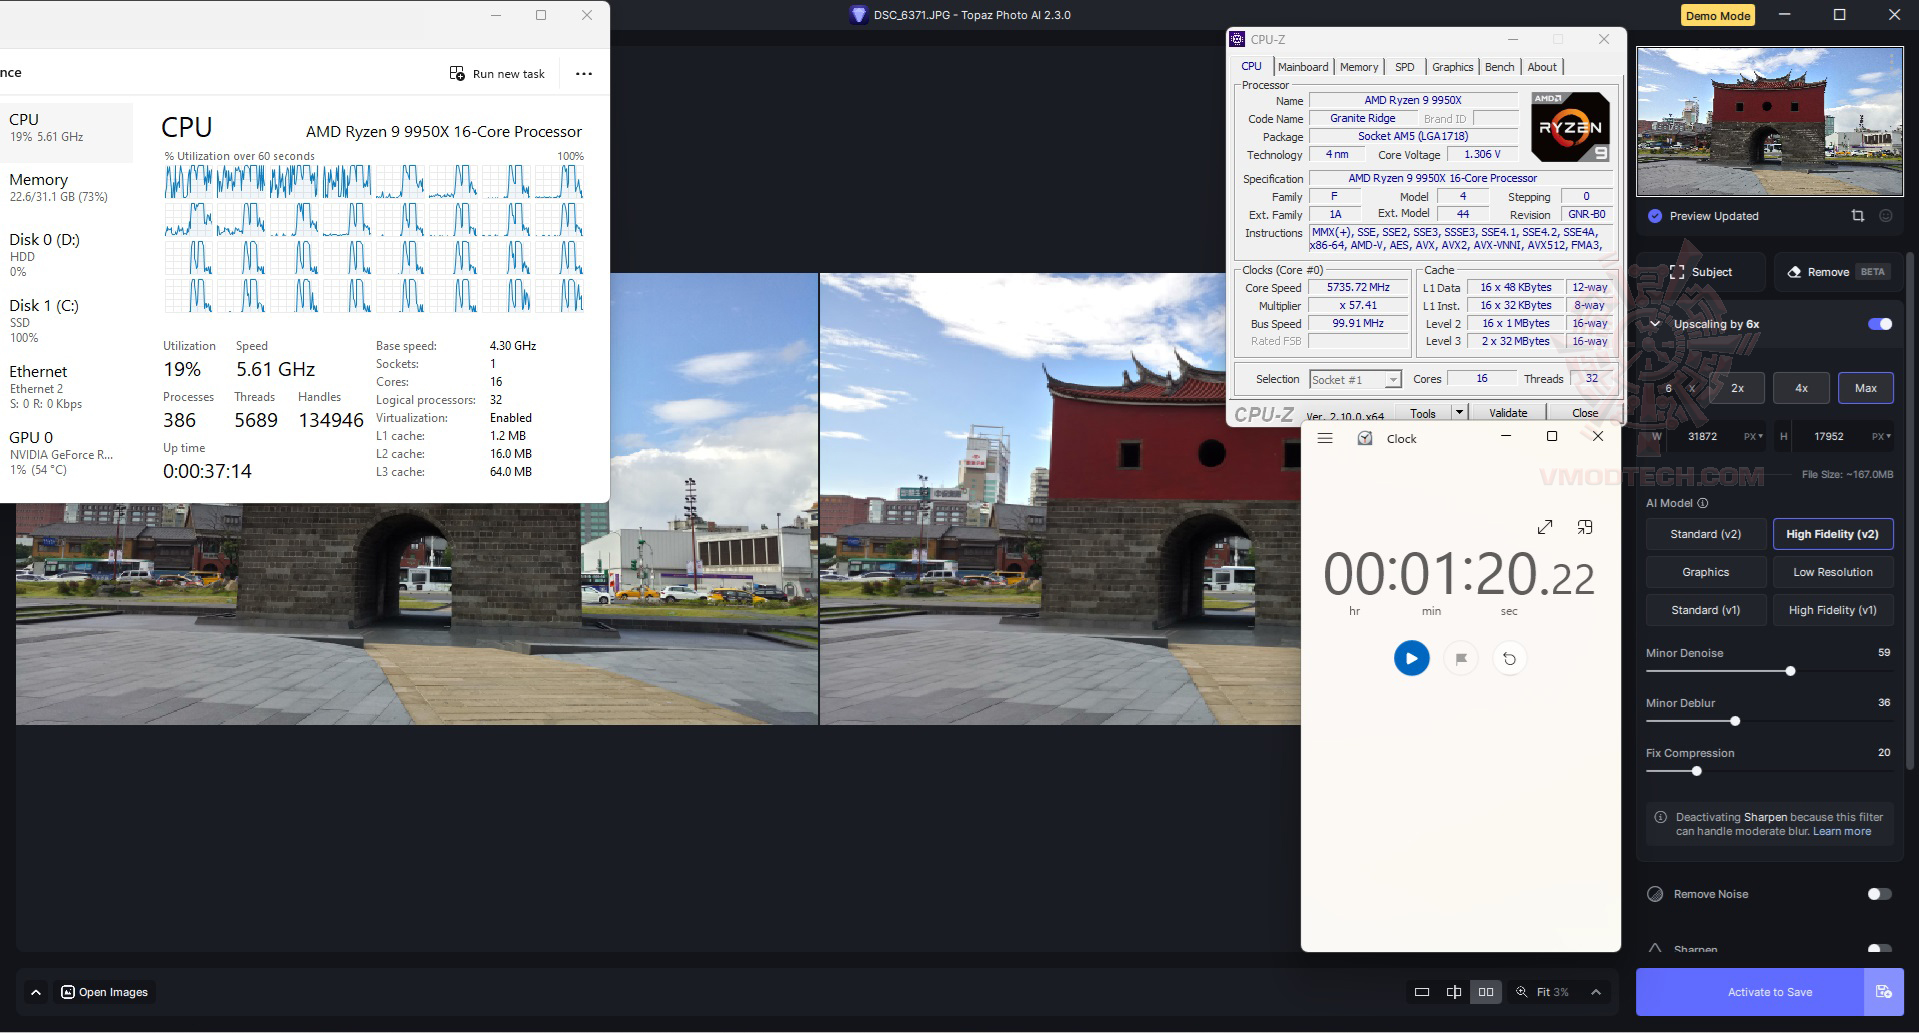1919x1033 pixels.
Task: Open the Bench tab in CPU-Z
Action: 1499,67
